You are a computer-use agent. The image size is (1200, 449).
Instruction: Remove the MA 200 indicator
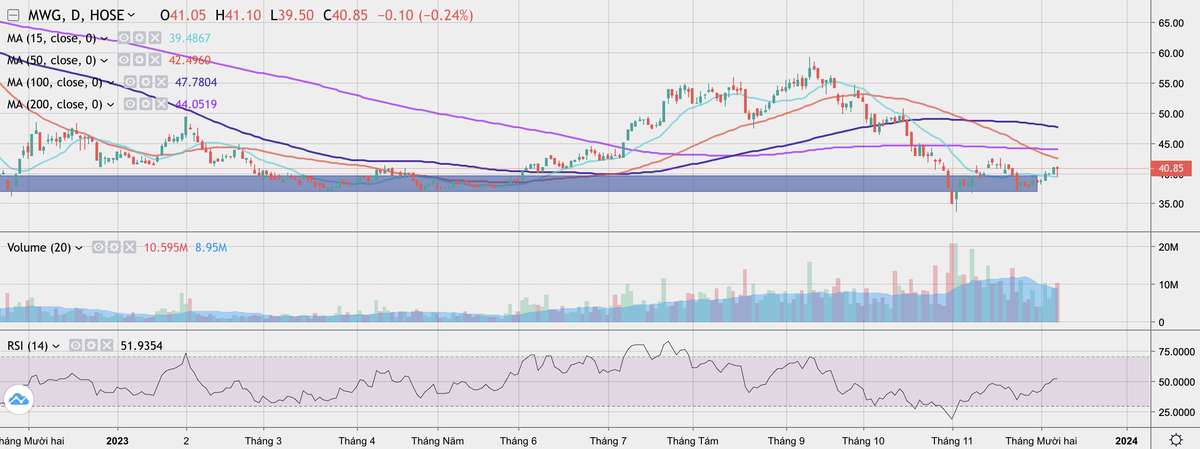click(162, 104)
